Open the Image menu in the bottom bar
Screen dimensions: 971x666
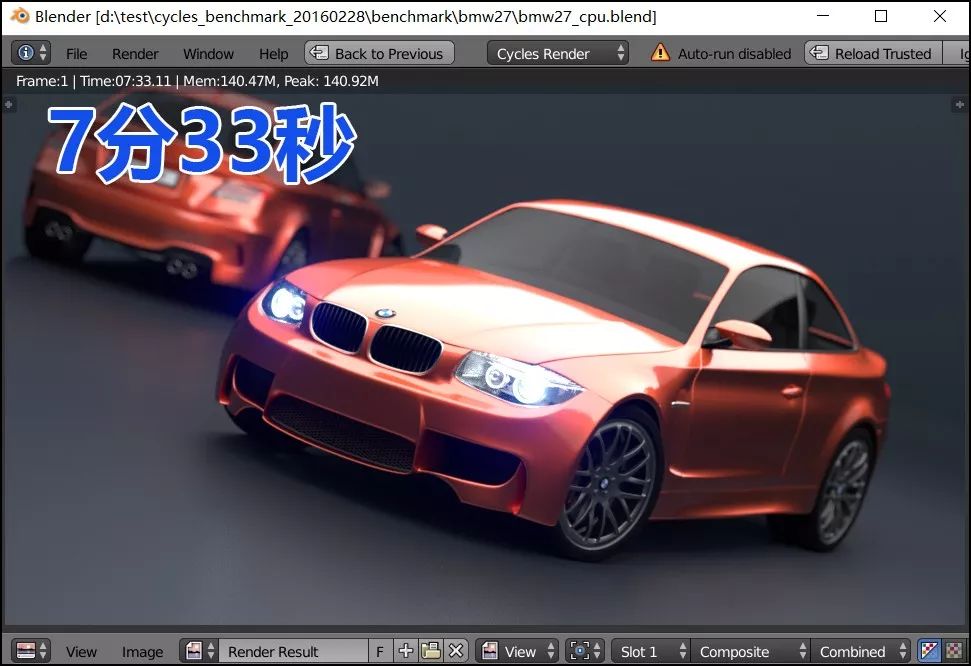click(x=143, y=651)
